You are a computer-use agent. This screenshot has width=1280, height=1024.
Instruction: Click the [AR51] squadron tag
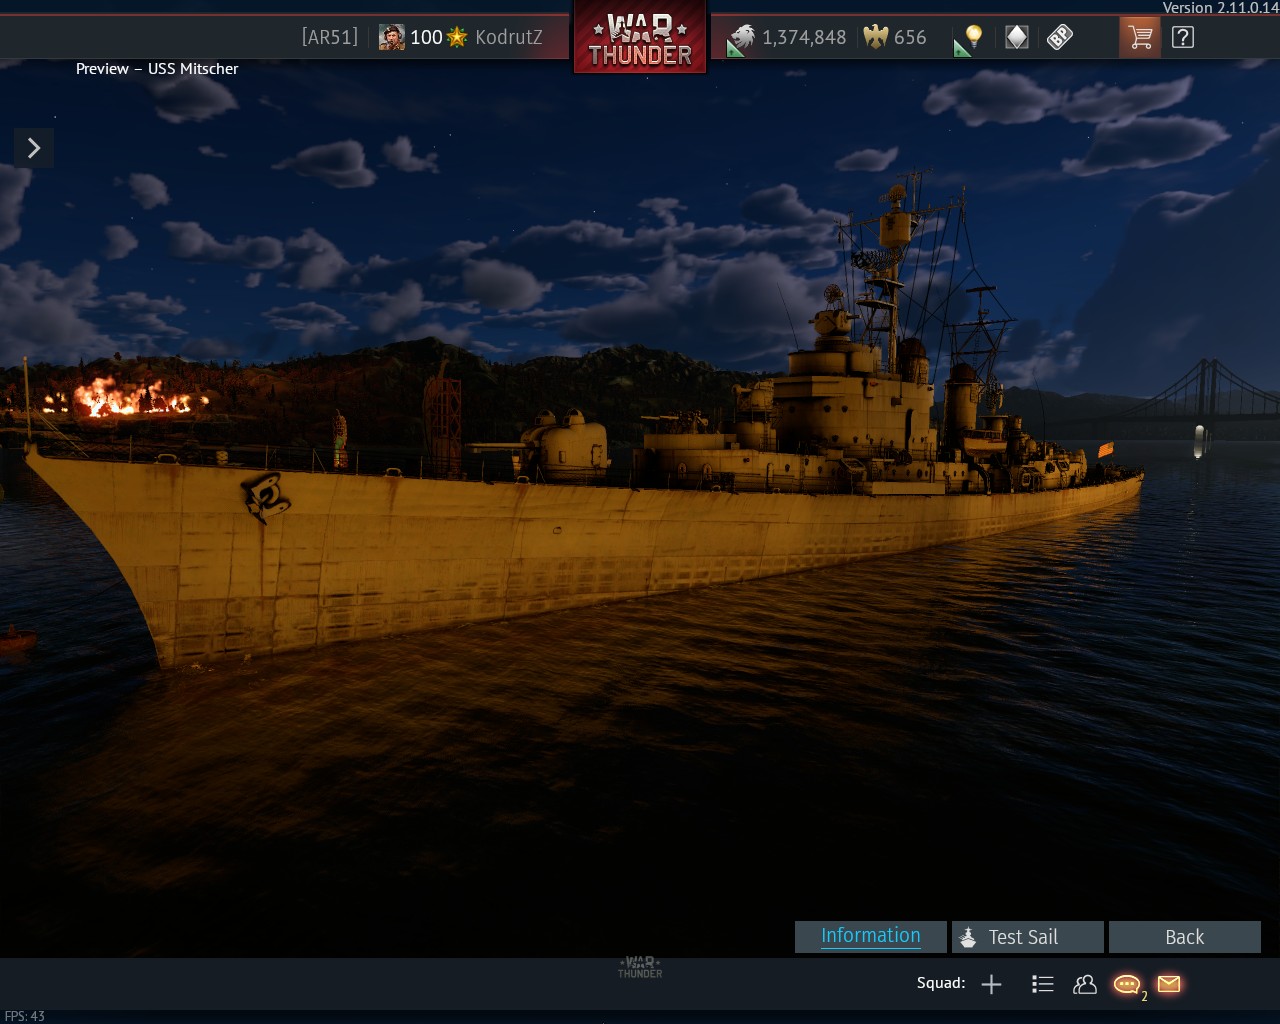coord(330,38)
